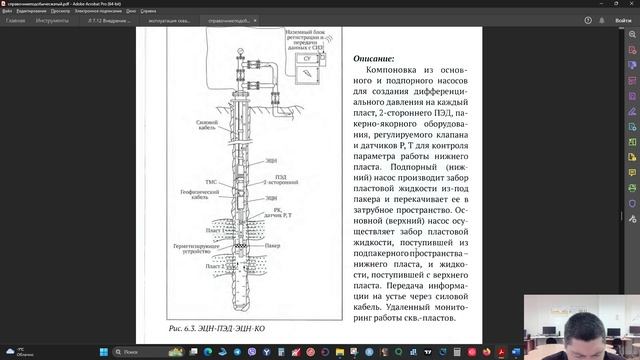This screenshot has height=360, width=640.
Task: Click the vertical document scrollbar
Action: [x=621, y=185]
